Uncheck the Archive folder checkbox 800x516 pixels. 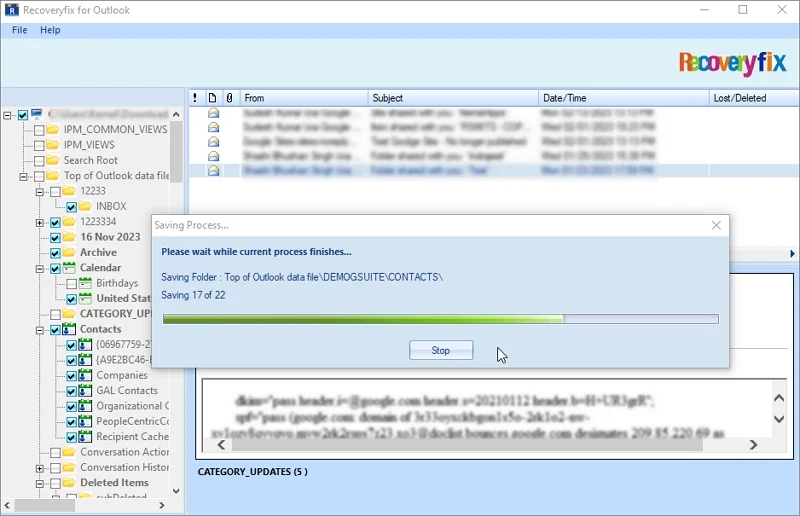point(55,253)
